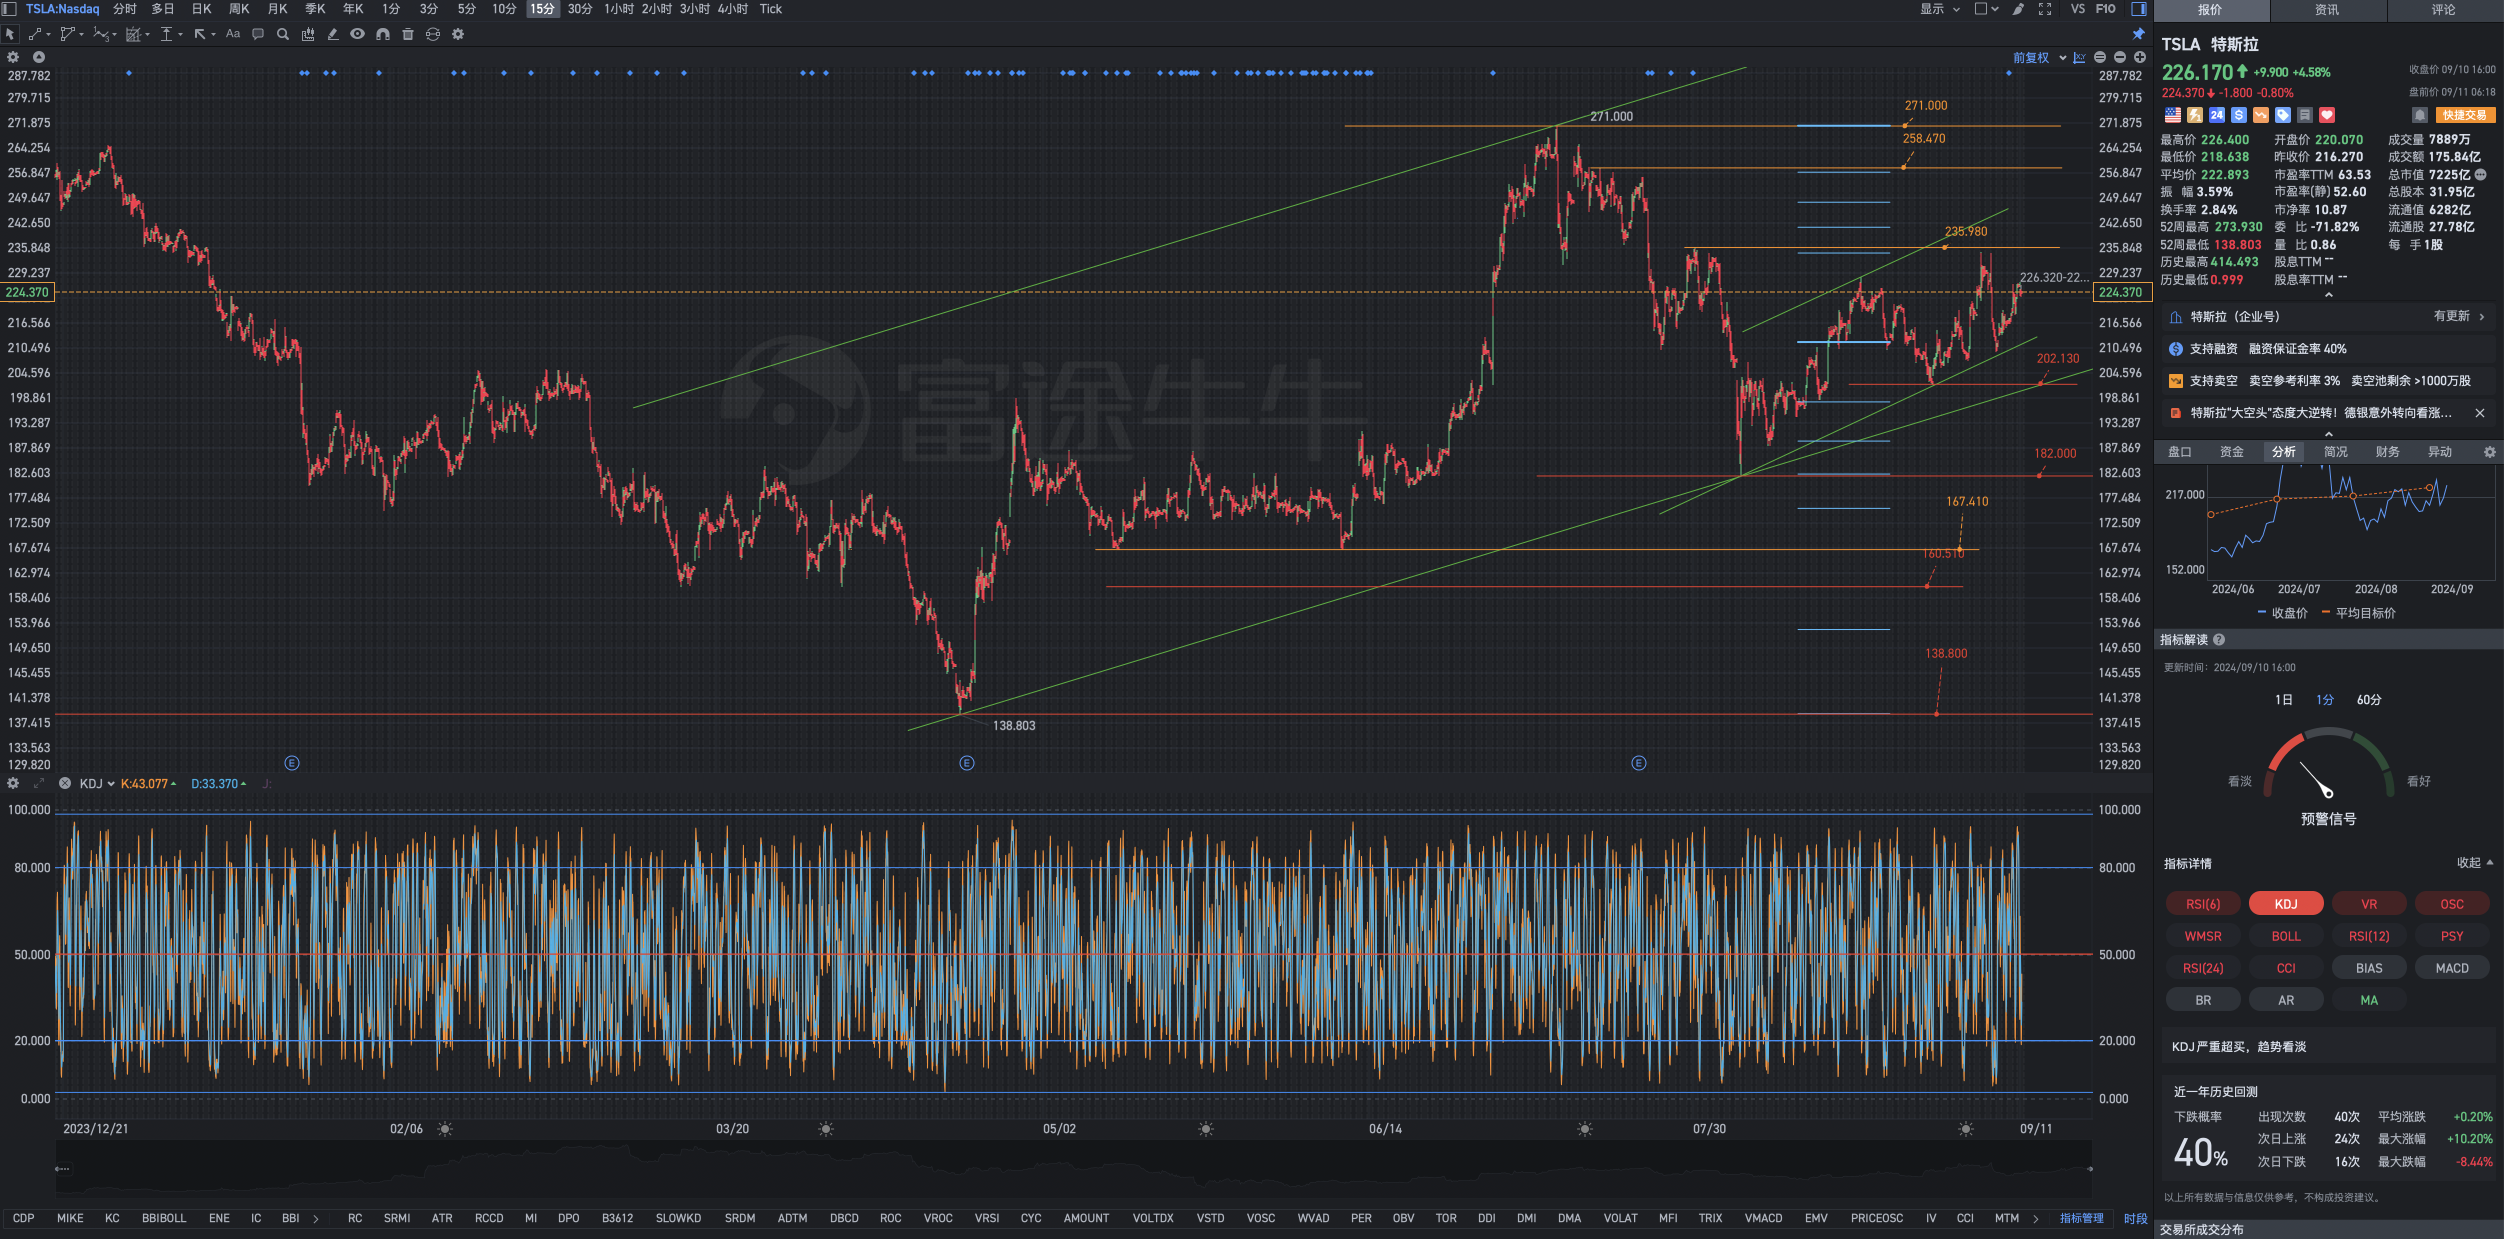2504x1239 pixels.
Task: Select the price range measure tool
Action: (166, 34)
